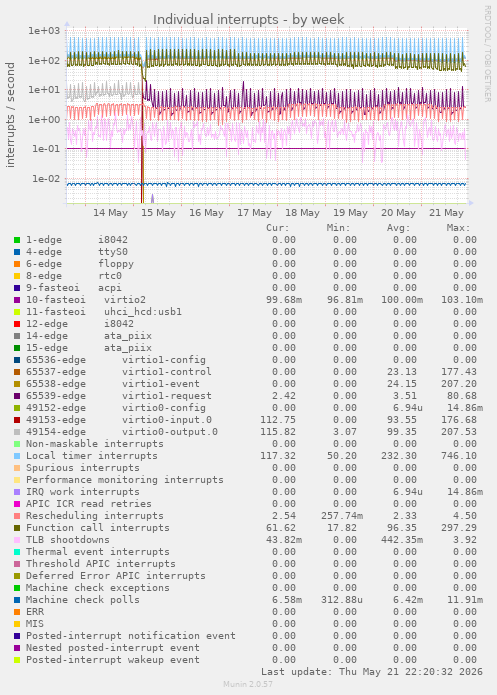The width and height of the screenshot is (497, 695).
Task: Click the Rescheduling interrupts legend swatch
Action: tap(17, 516)
